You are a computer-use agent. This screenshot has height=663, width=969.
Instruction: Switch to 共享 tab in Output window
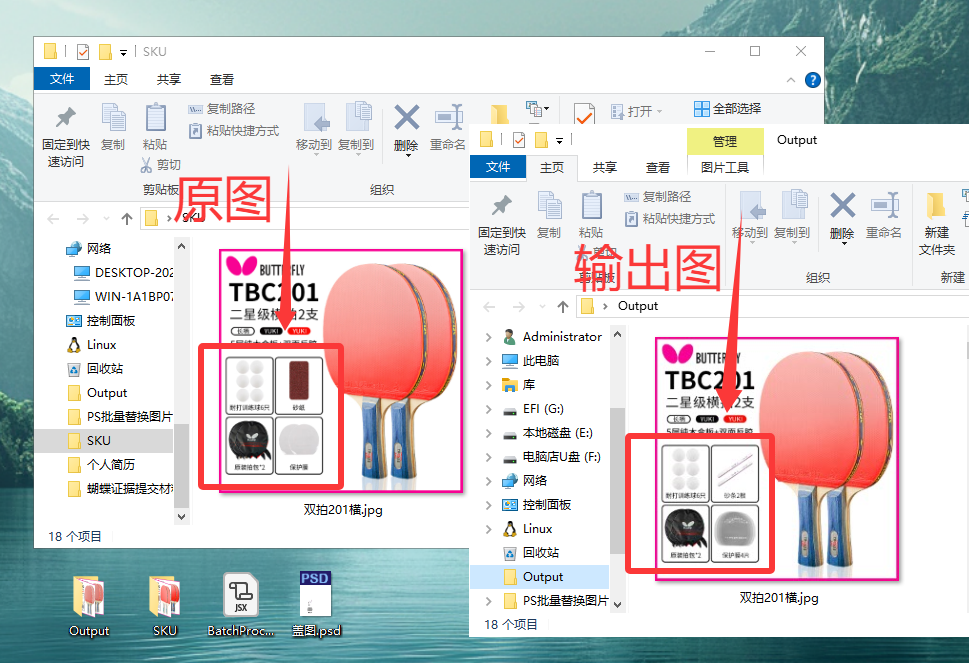coord(604,168)
